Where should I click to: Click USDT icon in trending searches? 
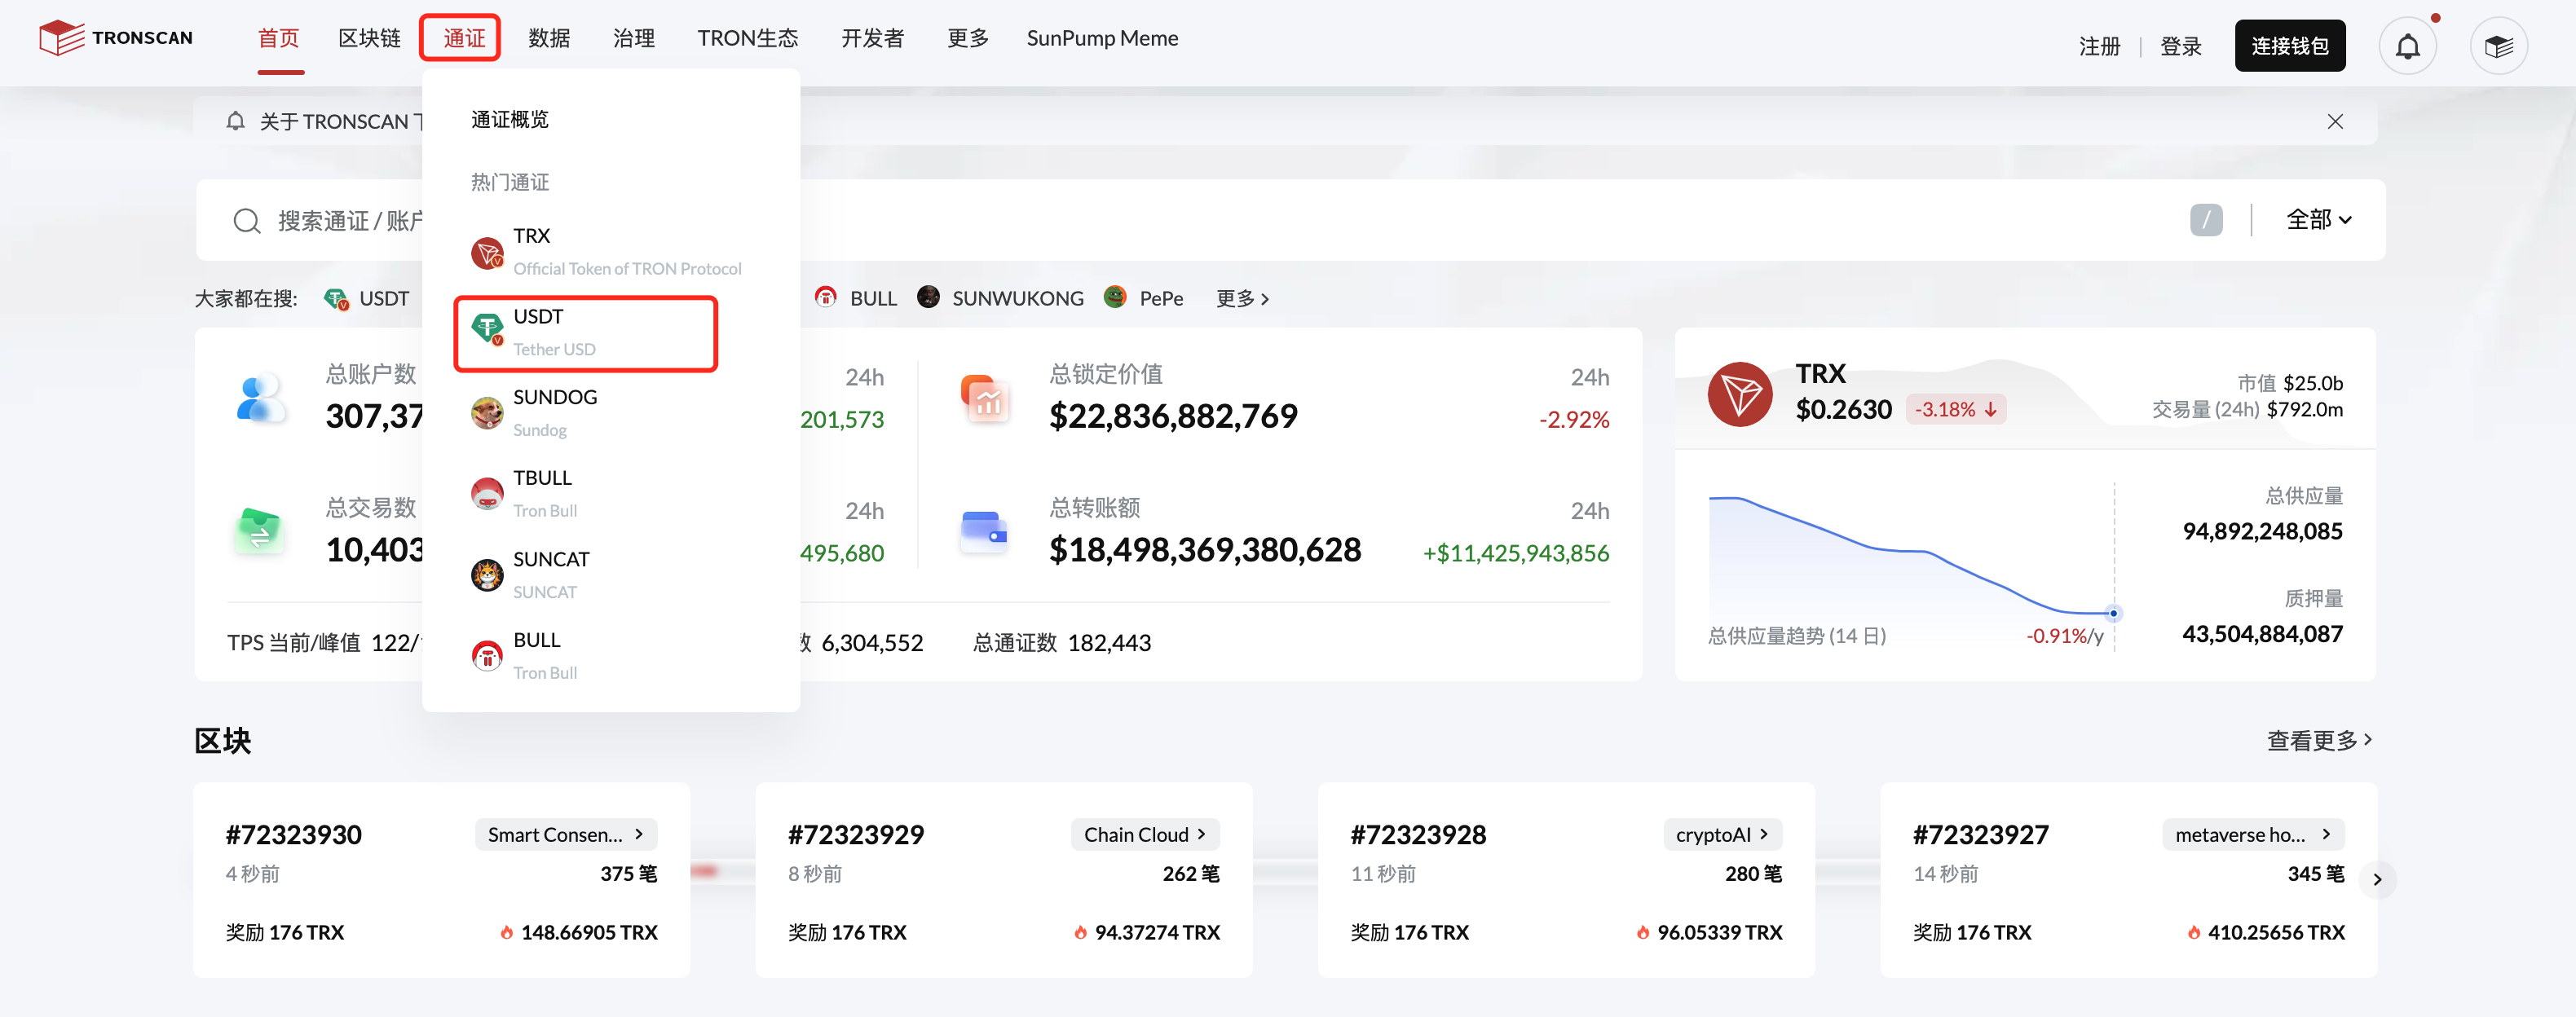click(x=337, y=298)
